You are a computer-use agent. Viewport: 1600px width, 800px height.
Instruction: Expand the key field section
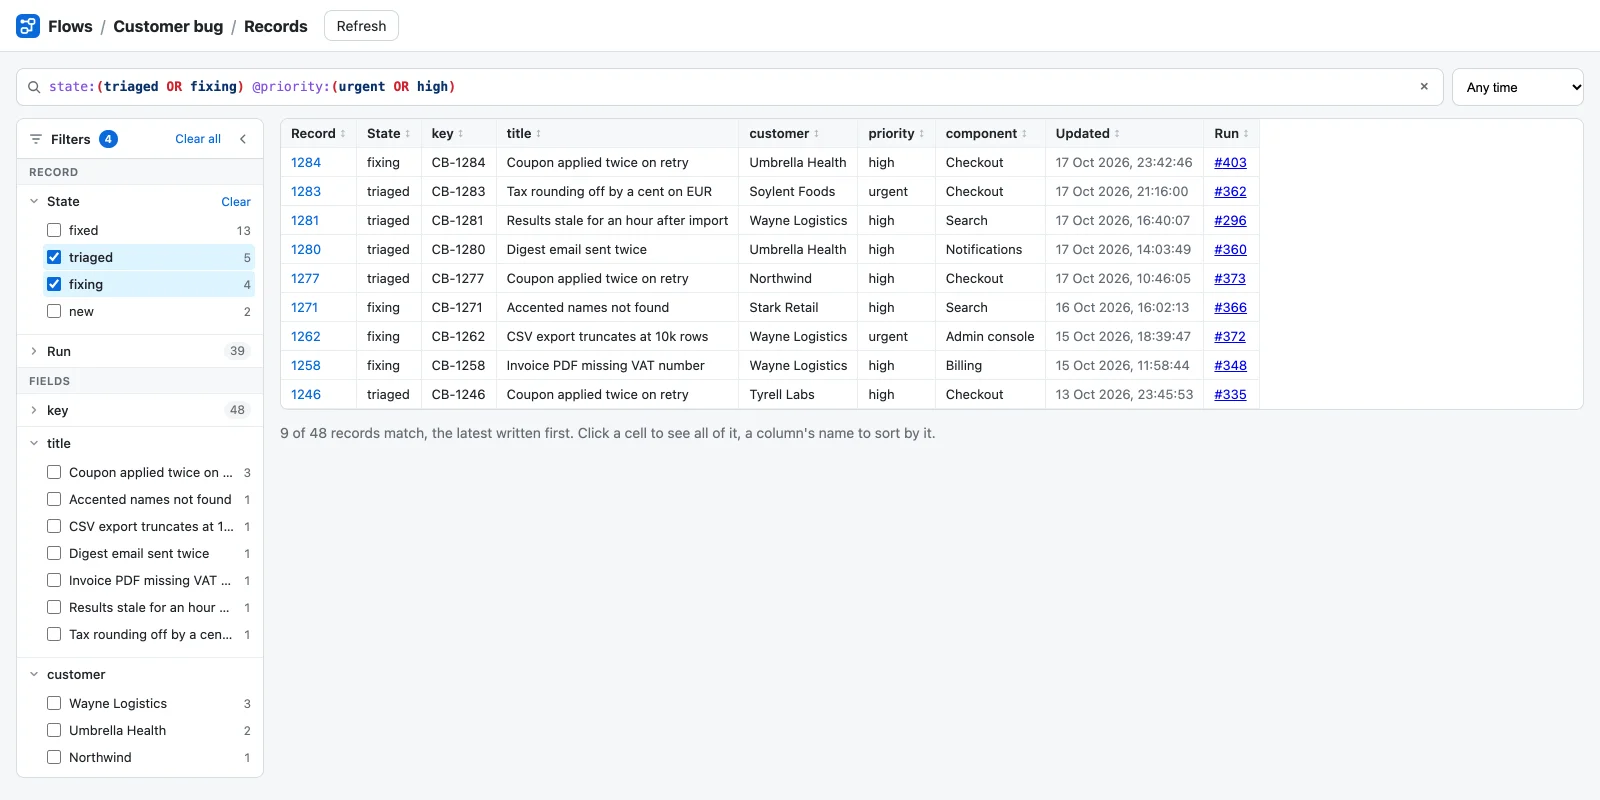click(34, 410)
